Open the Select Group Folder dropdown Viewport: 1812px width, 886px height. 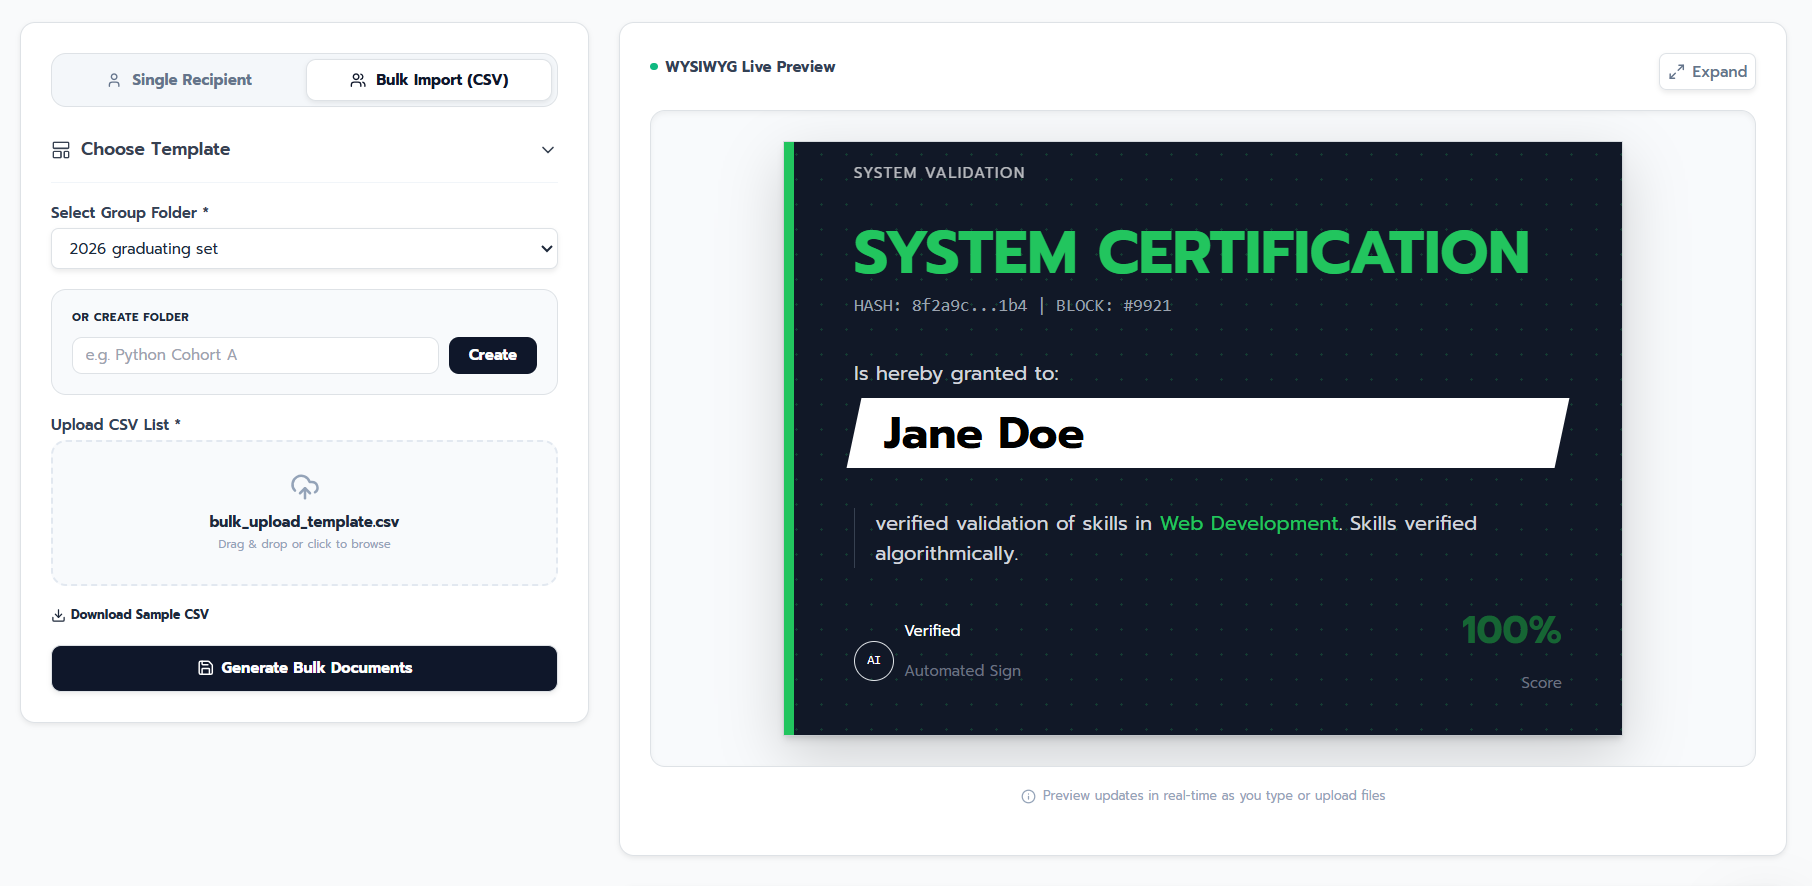click(x=304, y=249)
